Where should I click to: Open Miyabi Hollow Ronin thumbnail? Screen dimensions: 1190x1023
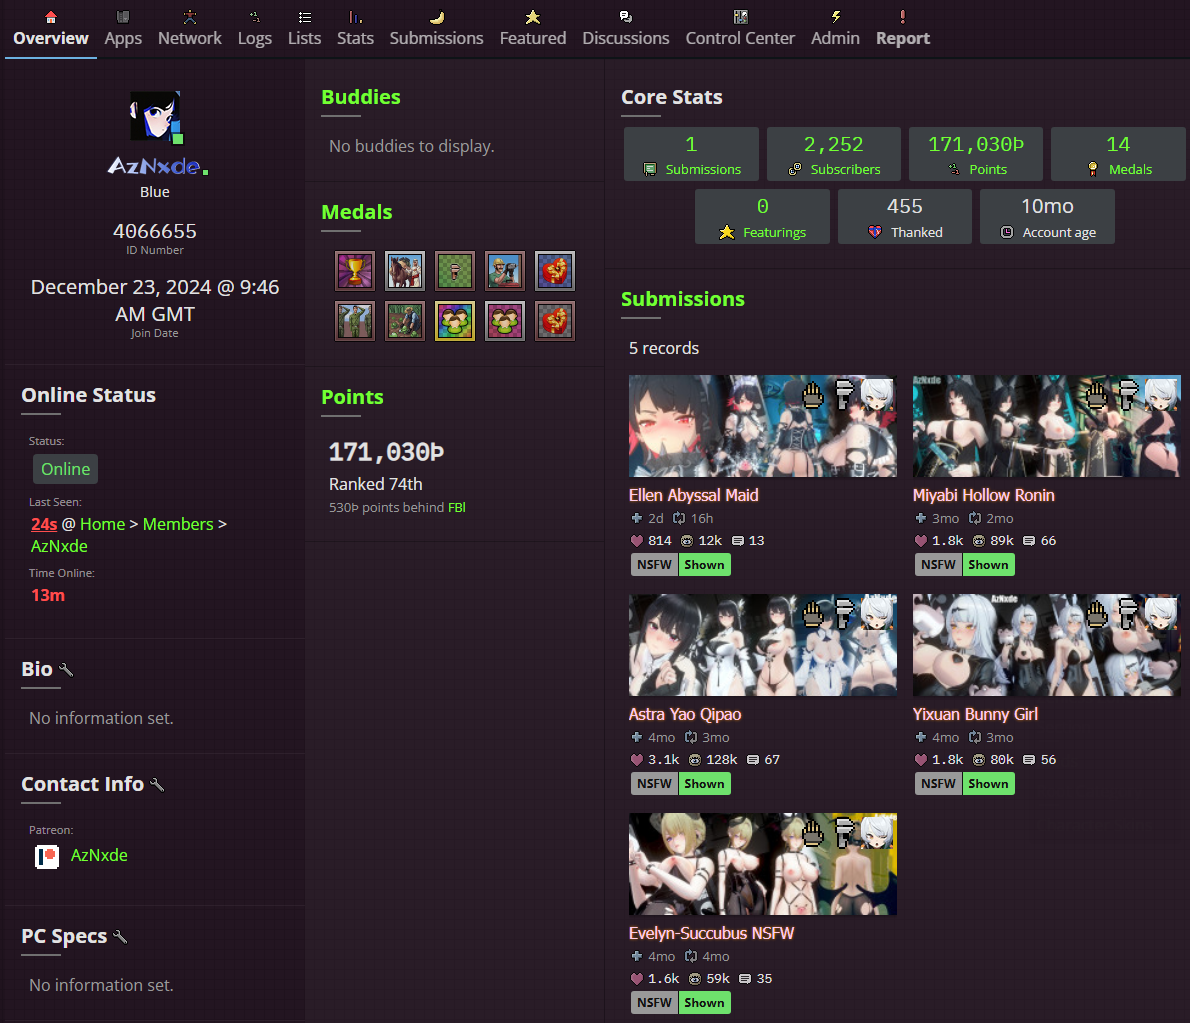(x=1047, y=426)
